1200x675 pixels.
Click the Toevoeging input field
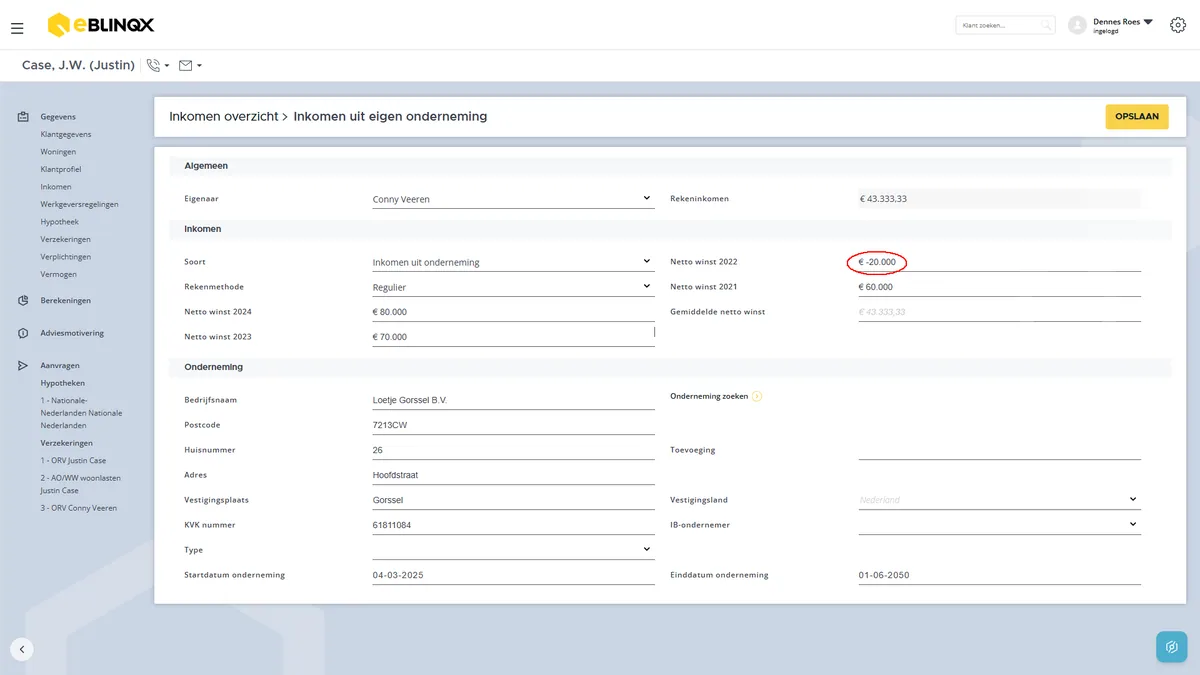coord(999,450)
